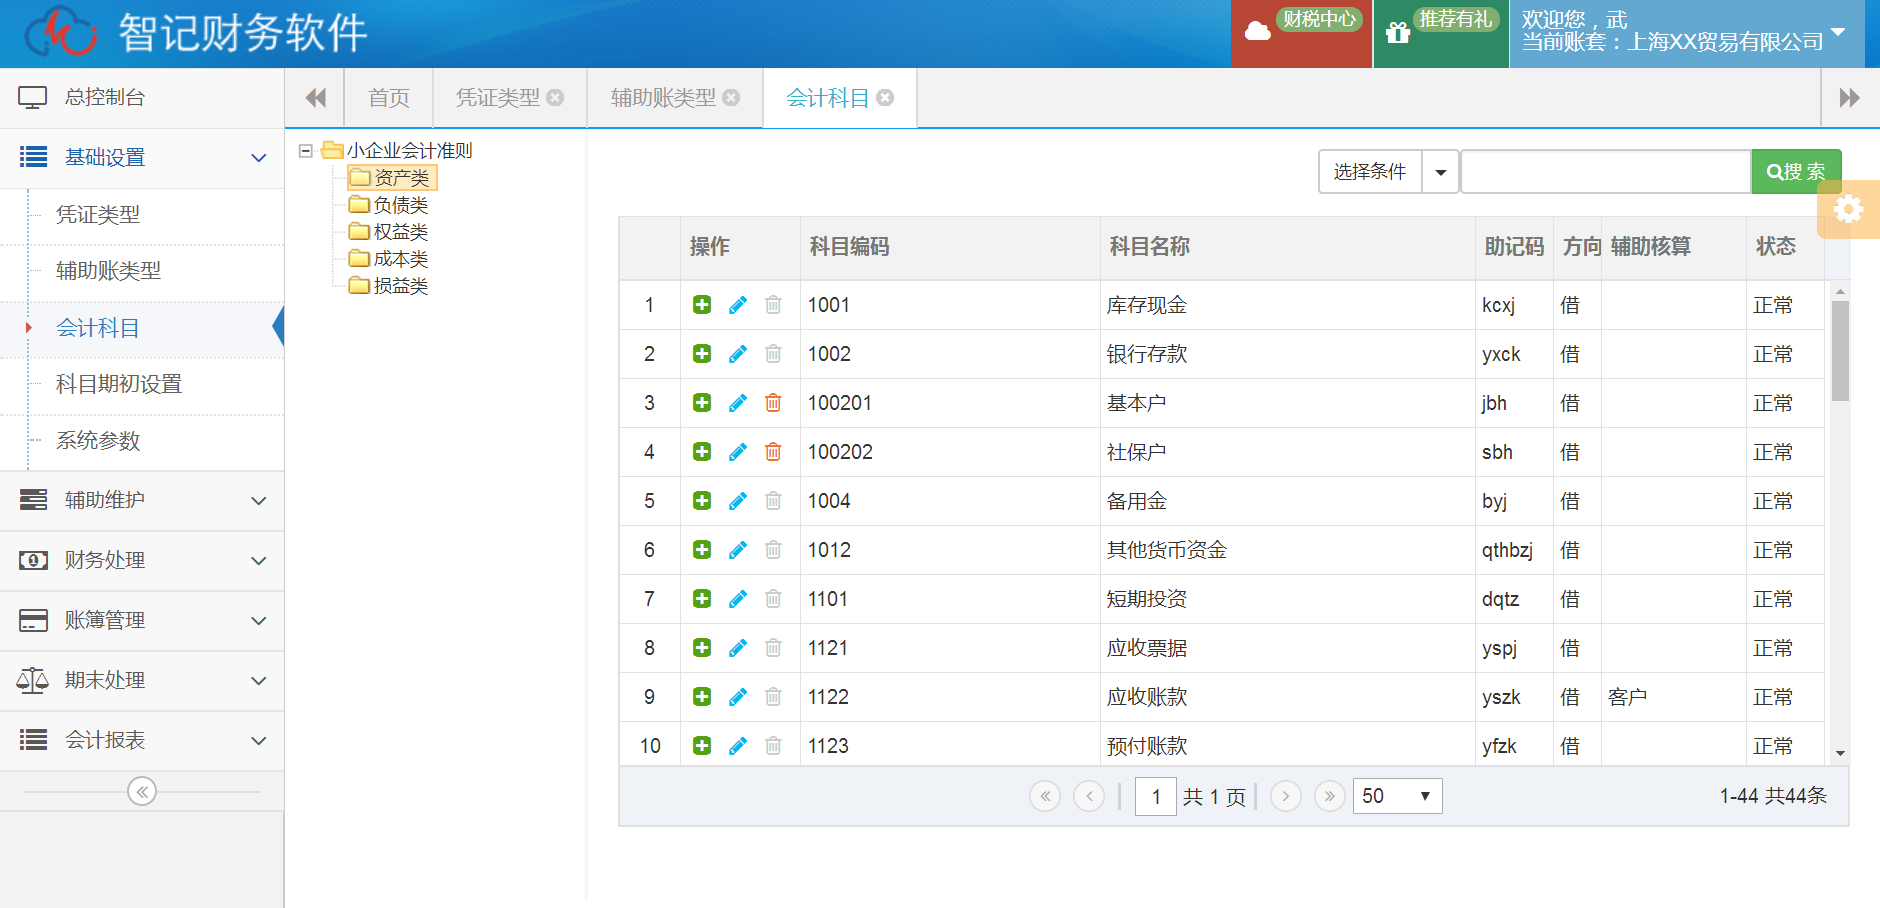Switch to the 辅助账类型 tab
This screenshot has height=908, width=1880.
click(663, 98)
